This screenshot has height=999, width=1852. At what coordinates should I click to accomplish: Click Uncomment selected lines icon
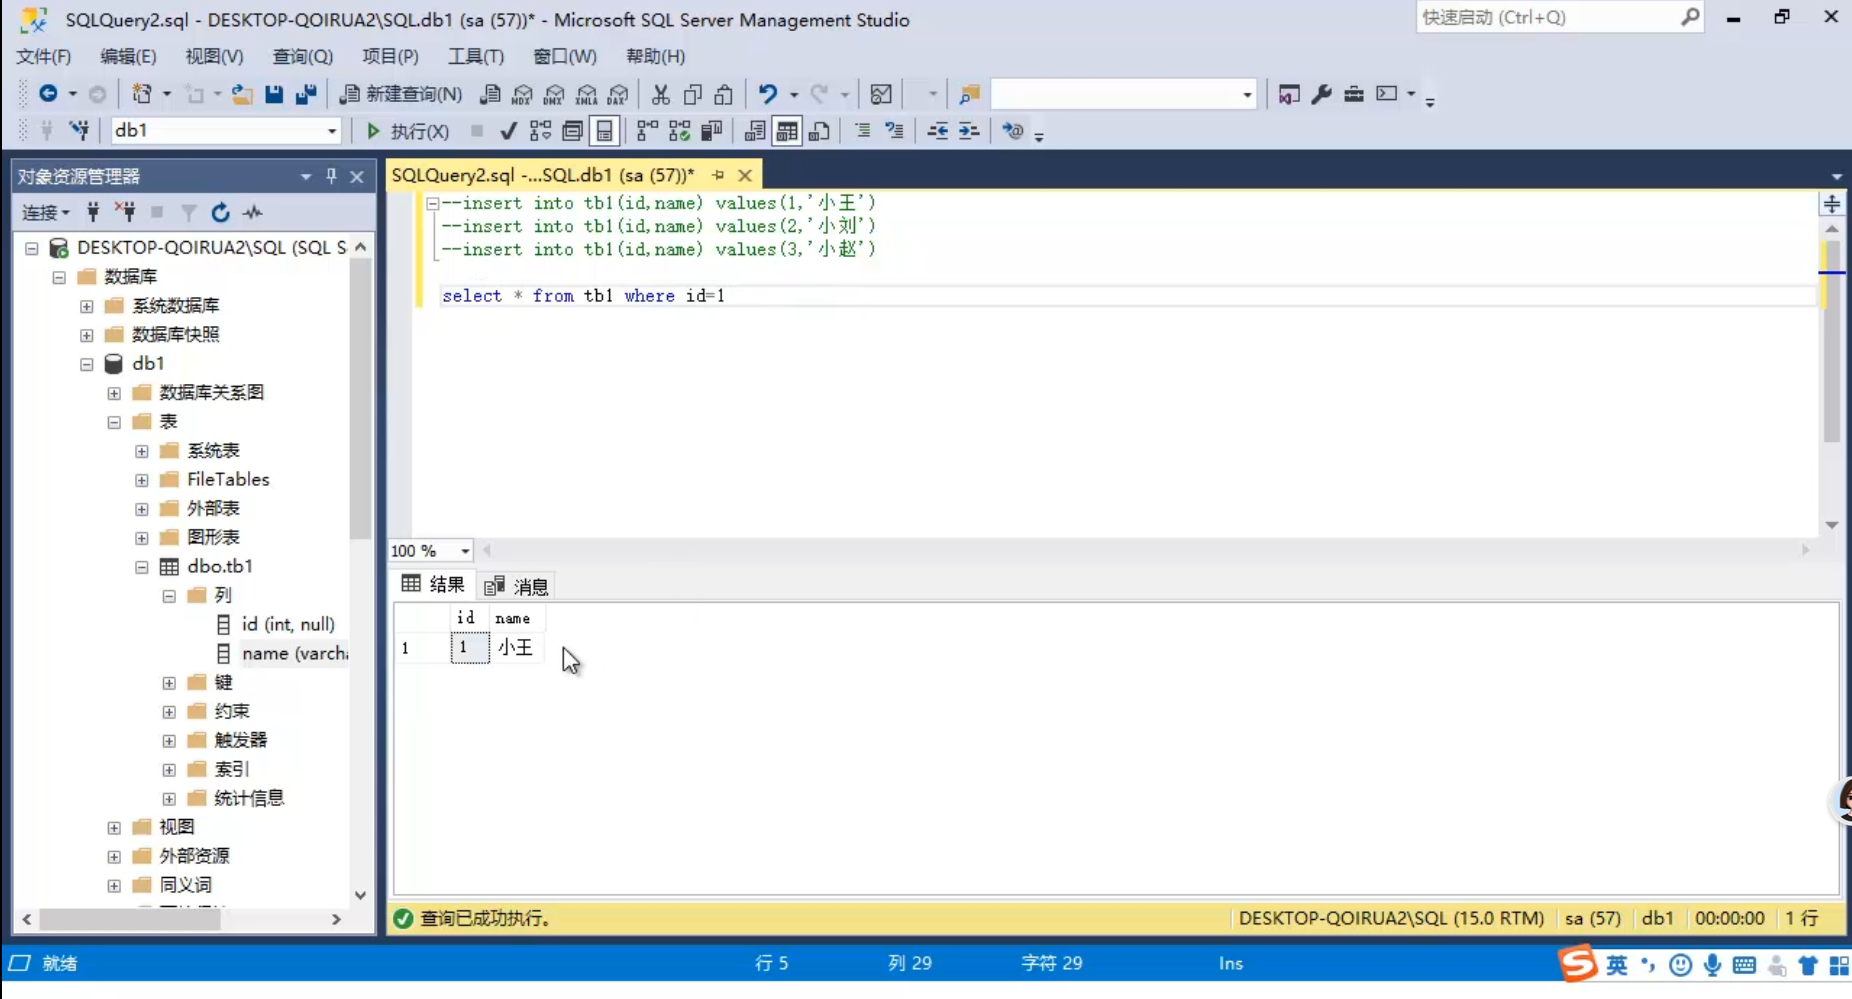pyautogui.click(x=894, y=131)
